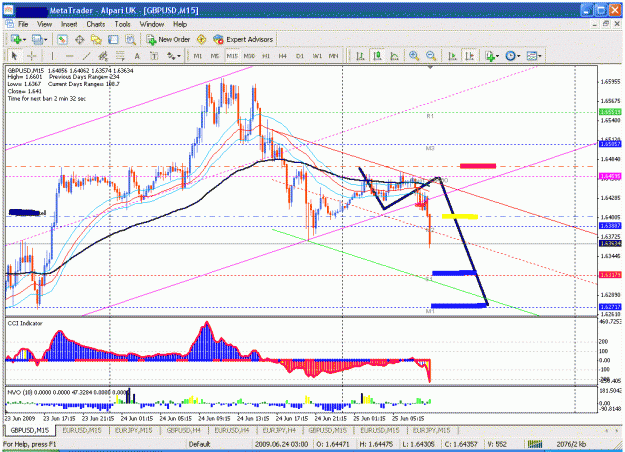This screenshot has width=625, height=452.
Task: Click the Expert Advisors button
Action: point(243,39)
